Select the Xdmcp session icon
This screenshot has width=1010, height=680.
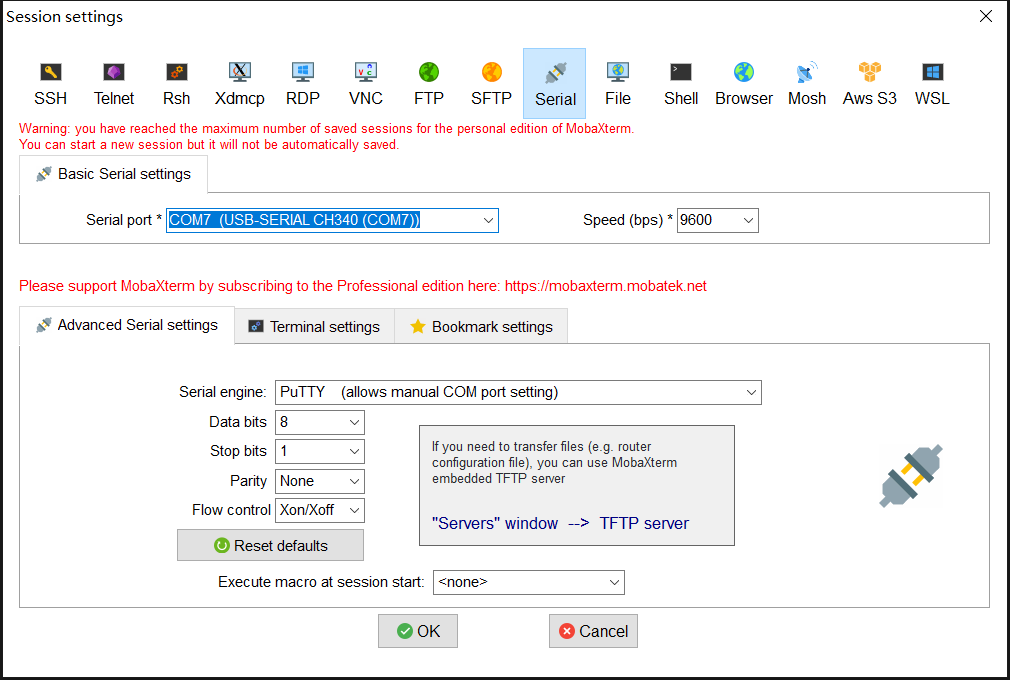coord(240,84)
